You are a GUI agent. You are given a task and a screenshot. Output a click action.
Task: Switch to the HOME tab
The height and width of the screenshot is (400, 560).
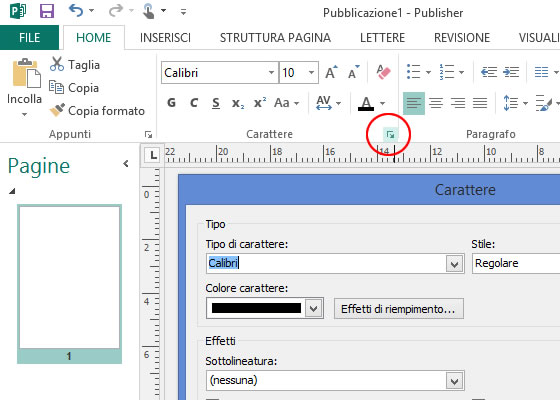tap(94, 38)
